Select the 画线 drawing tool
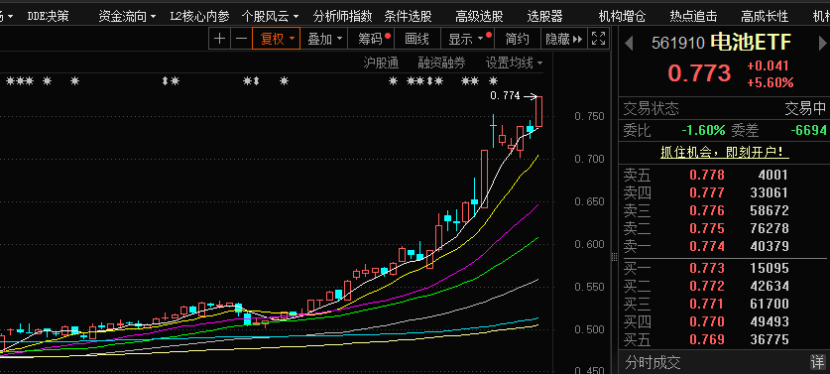 point(417,39)
